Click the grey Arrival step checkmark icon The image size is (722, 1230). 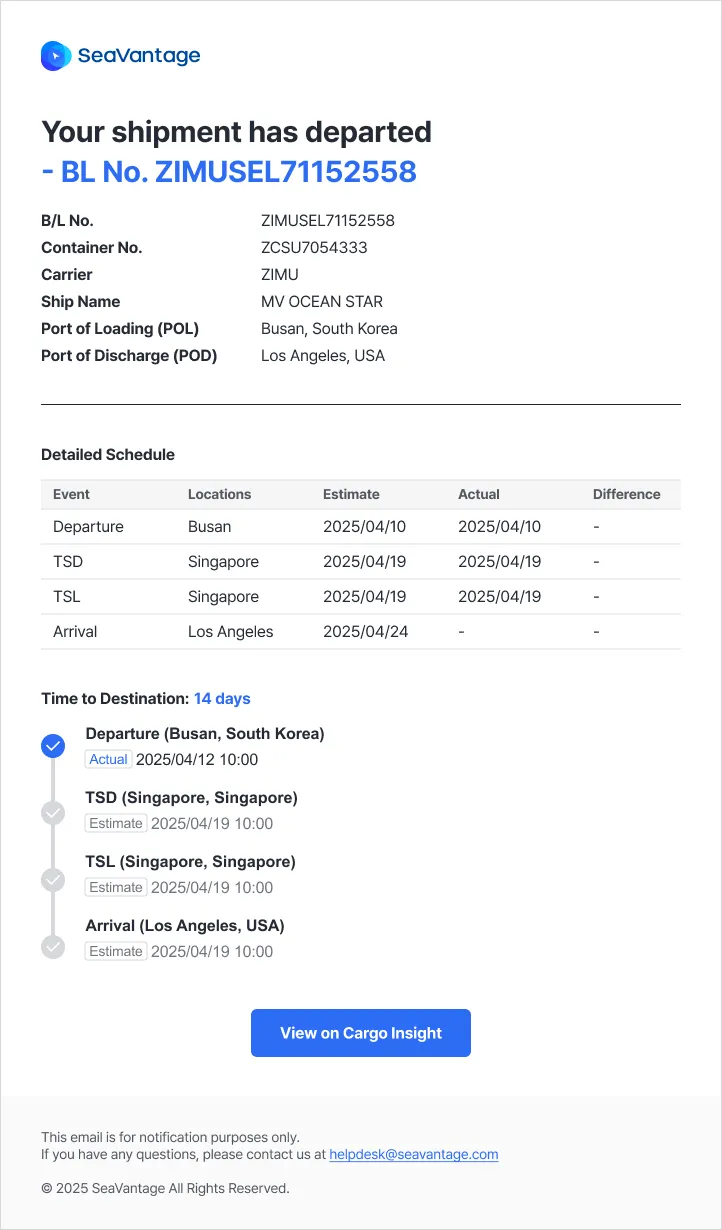click(53, 946)
